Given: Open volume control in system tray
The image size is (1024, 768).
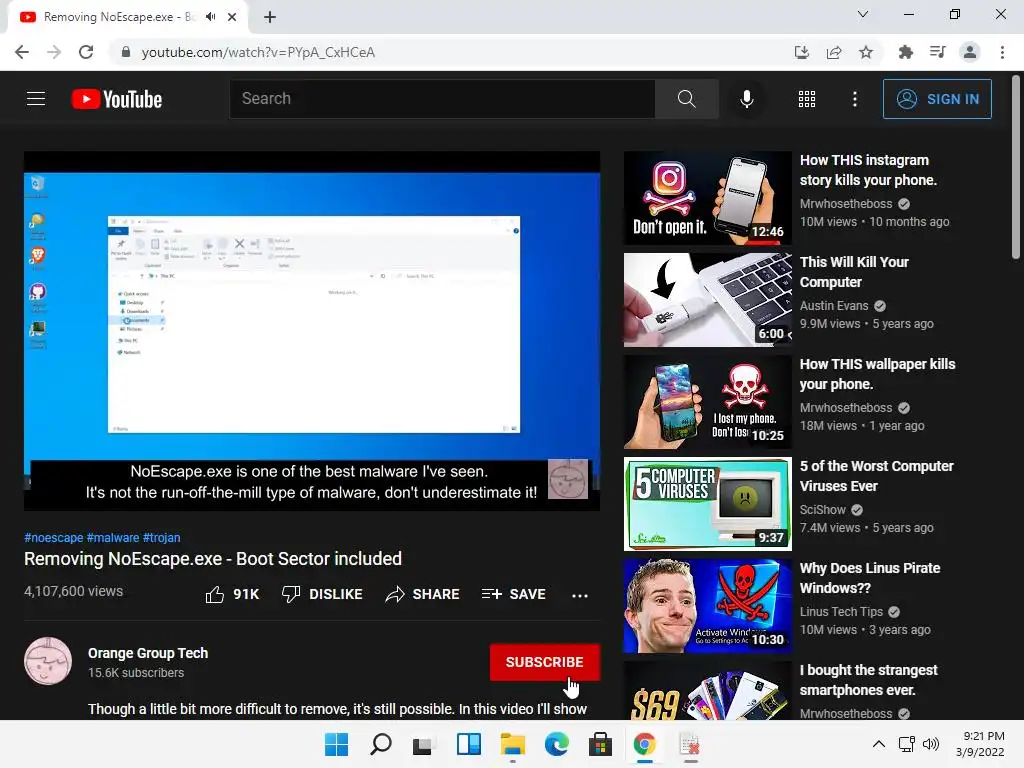Looking at the screenshot, I should click(931, 744).
